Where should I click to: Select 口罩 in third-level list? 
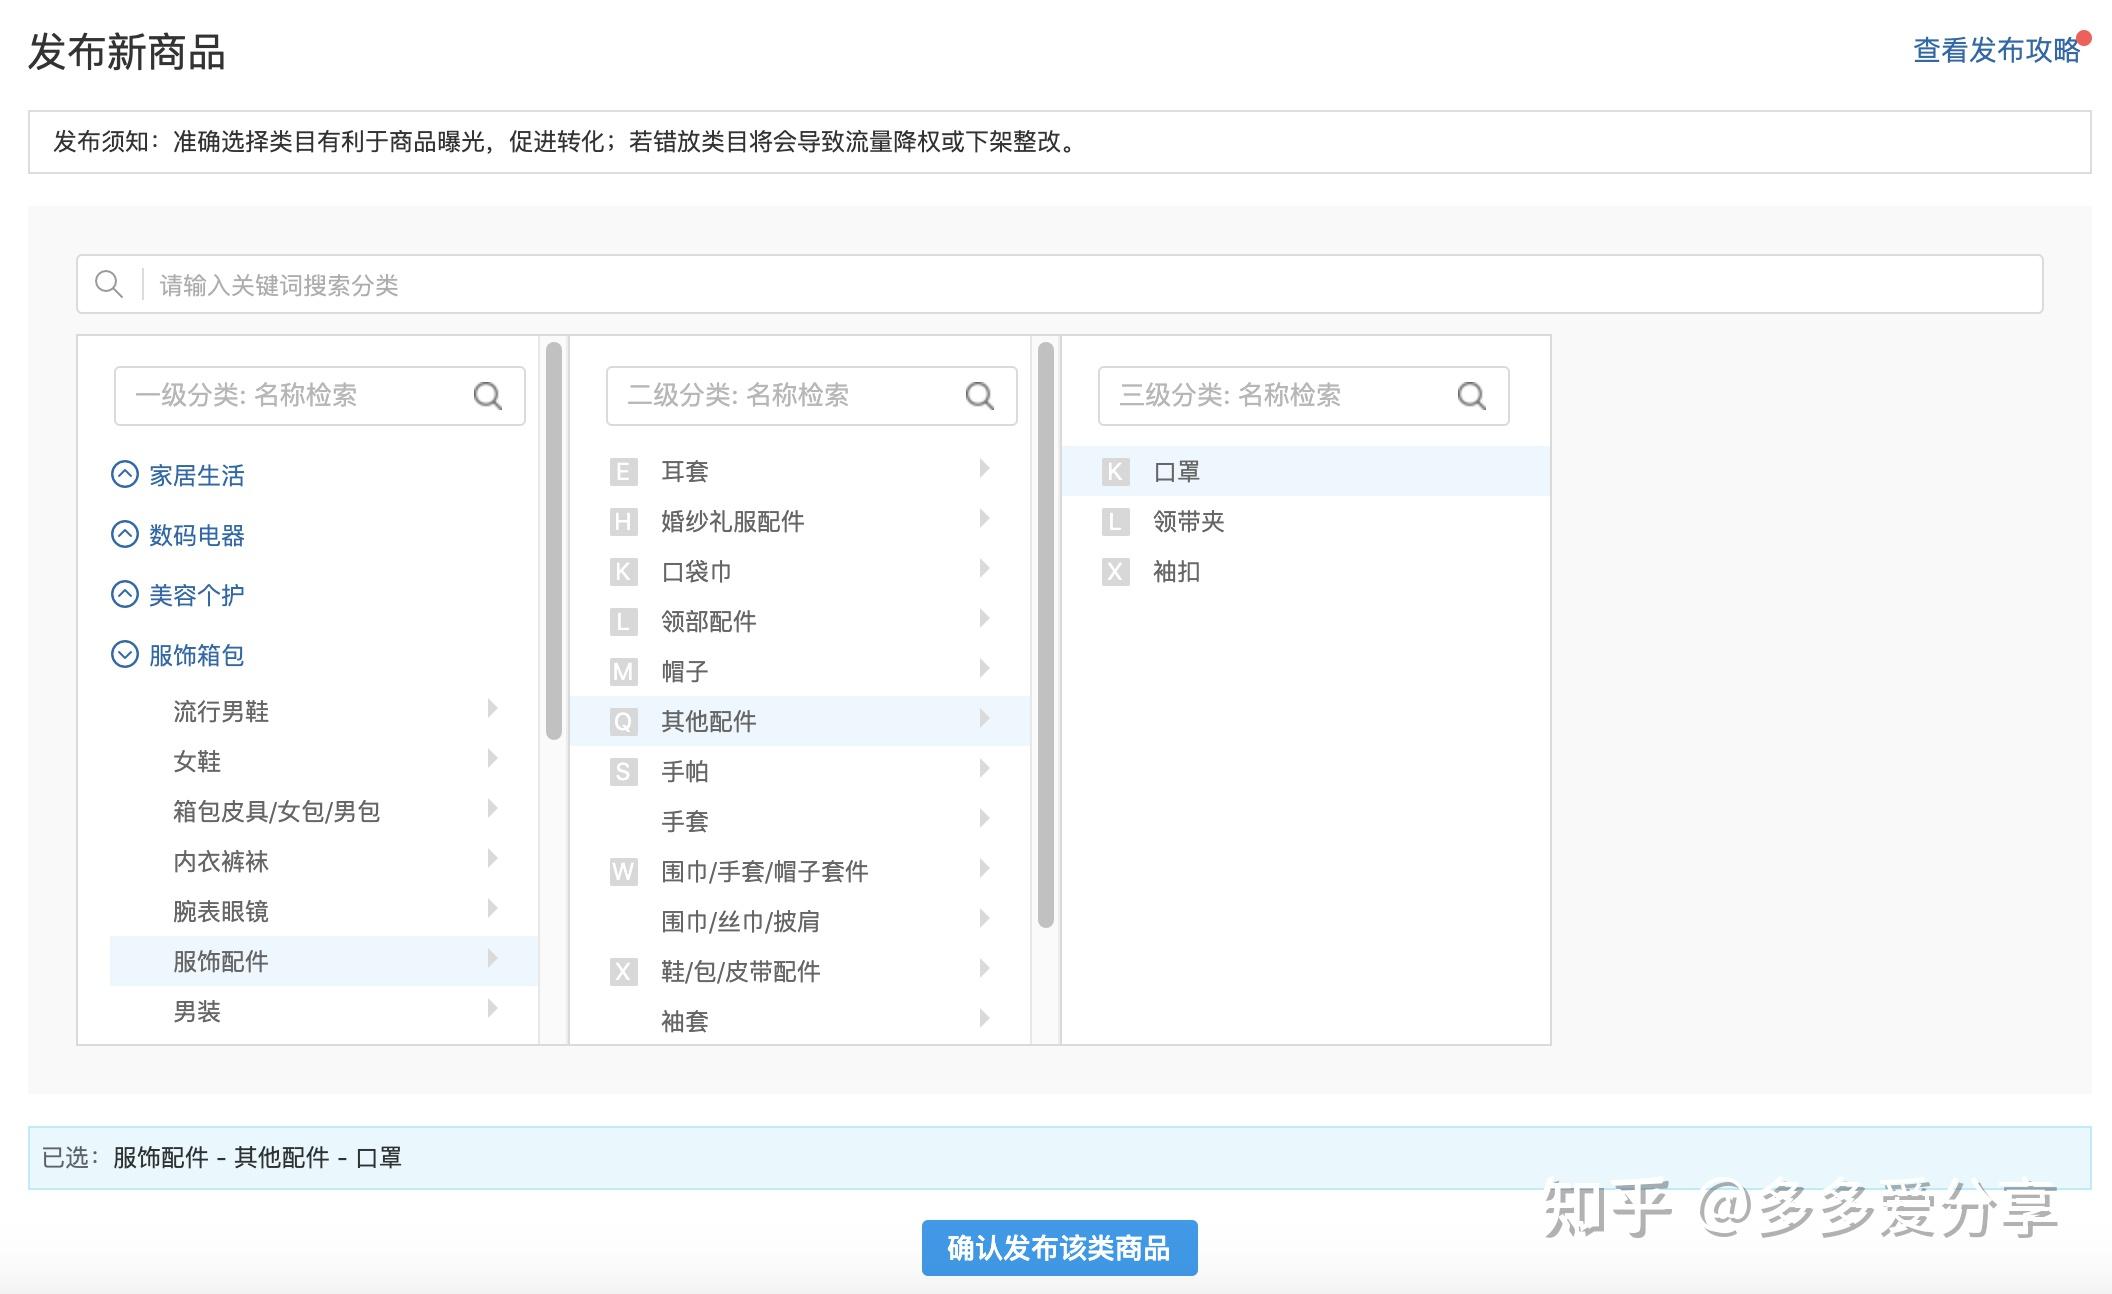(x=1306, y=471)
